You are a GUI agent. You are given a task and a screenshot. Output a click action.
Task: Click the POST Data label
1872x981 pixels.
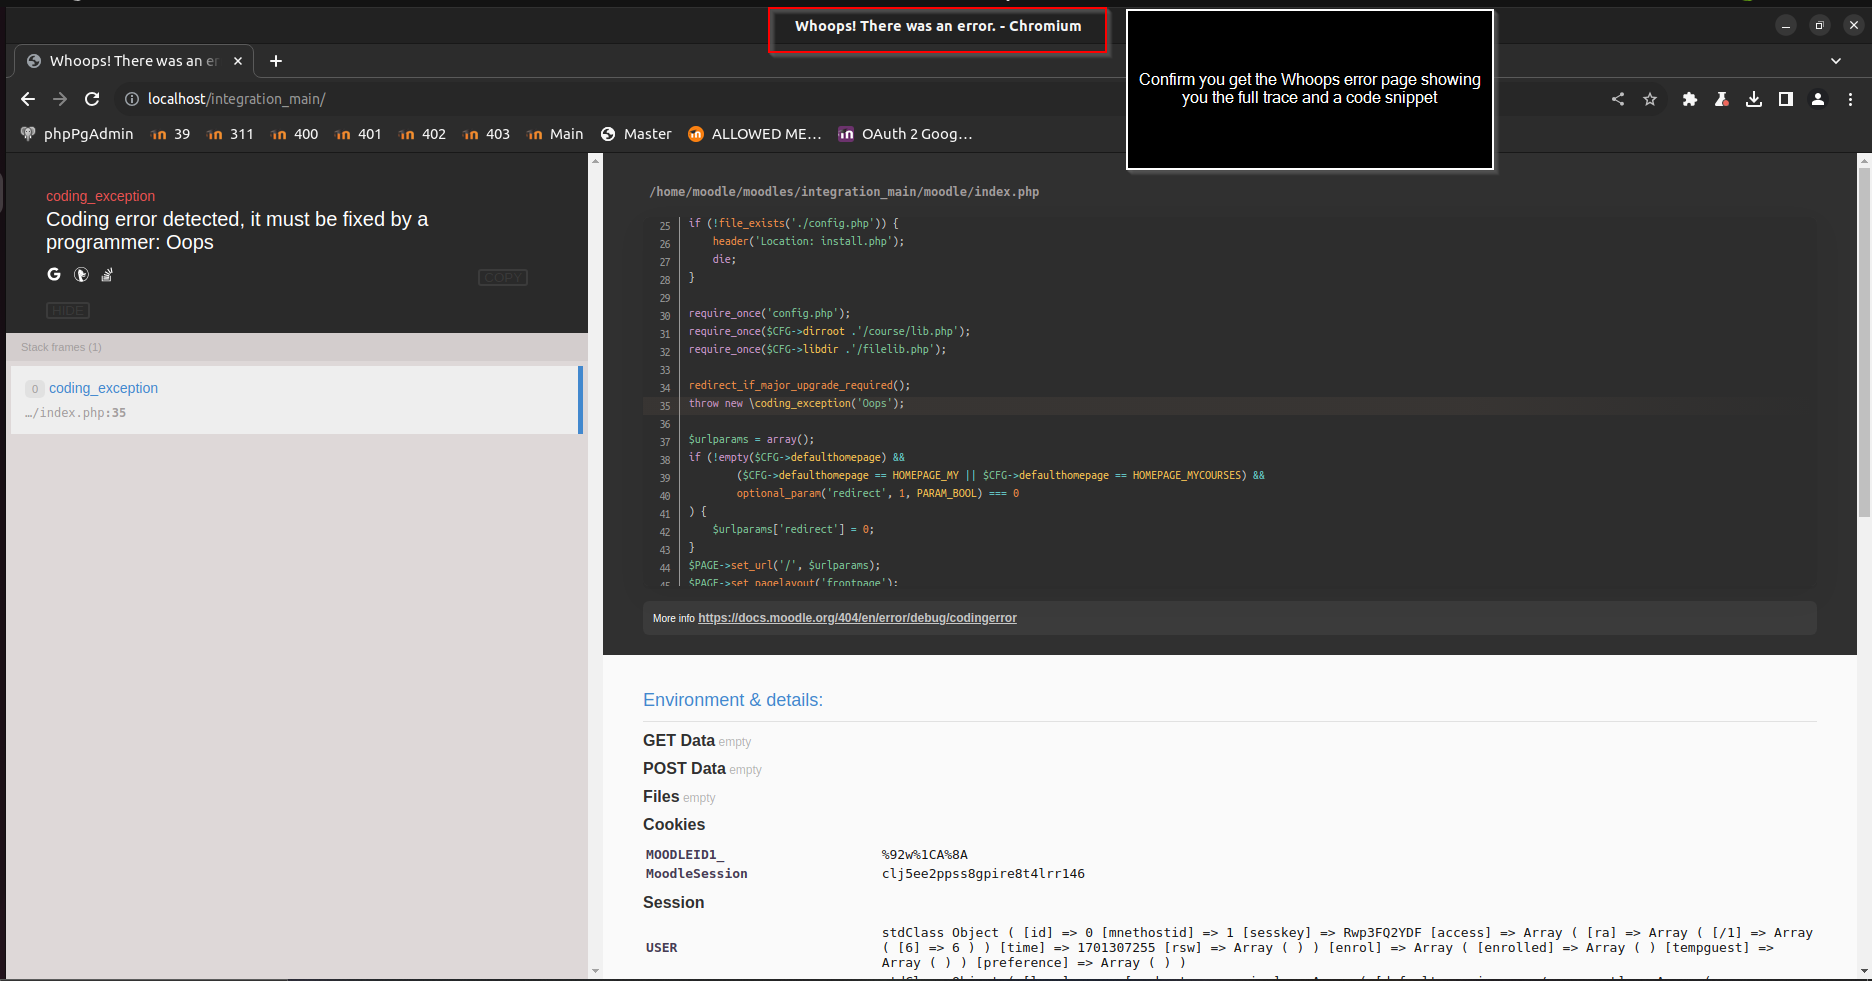[x=684, y=769]
